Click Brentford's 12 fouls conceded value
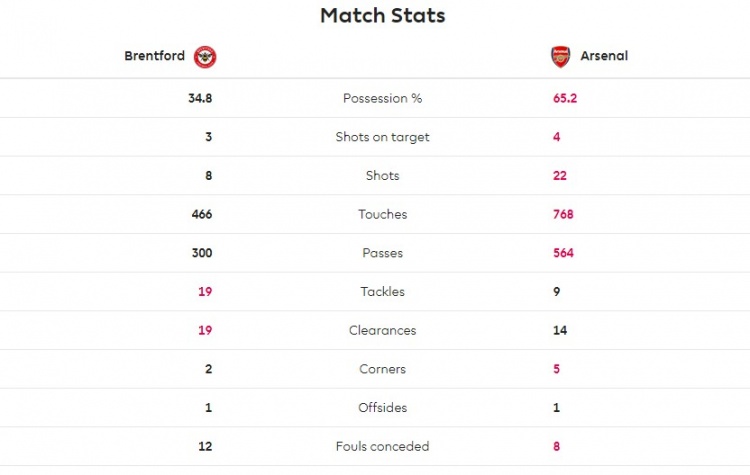This screenshot has height=475, width=750. point(205,447)
